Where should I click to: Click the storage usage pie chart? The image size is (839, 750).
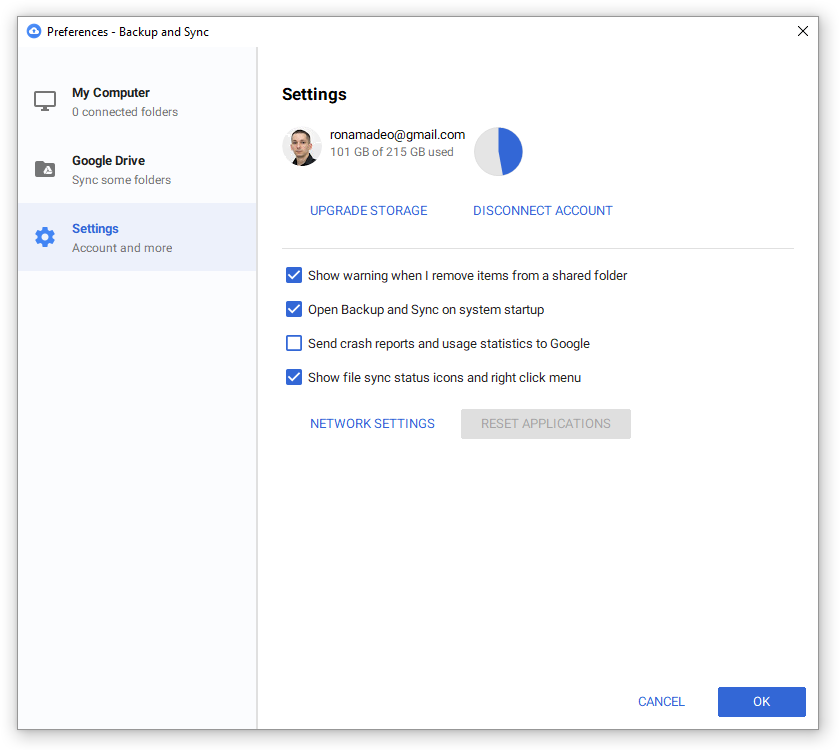pos(498,151)
